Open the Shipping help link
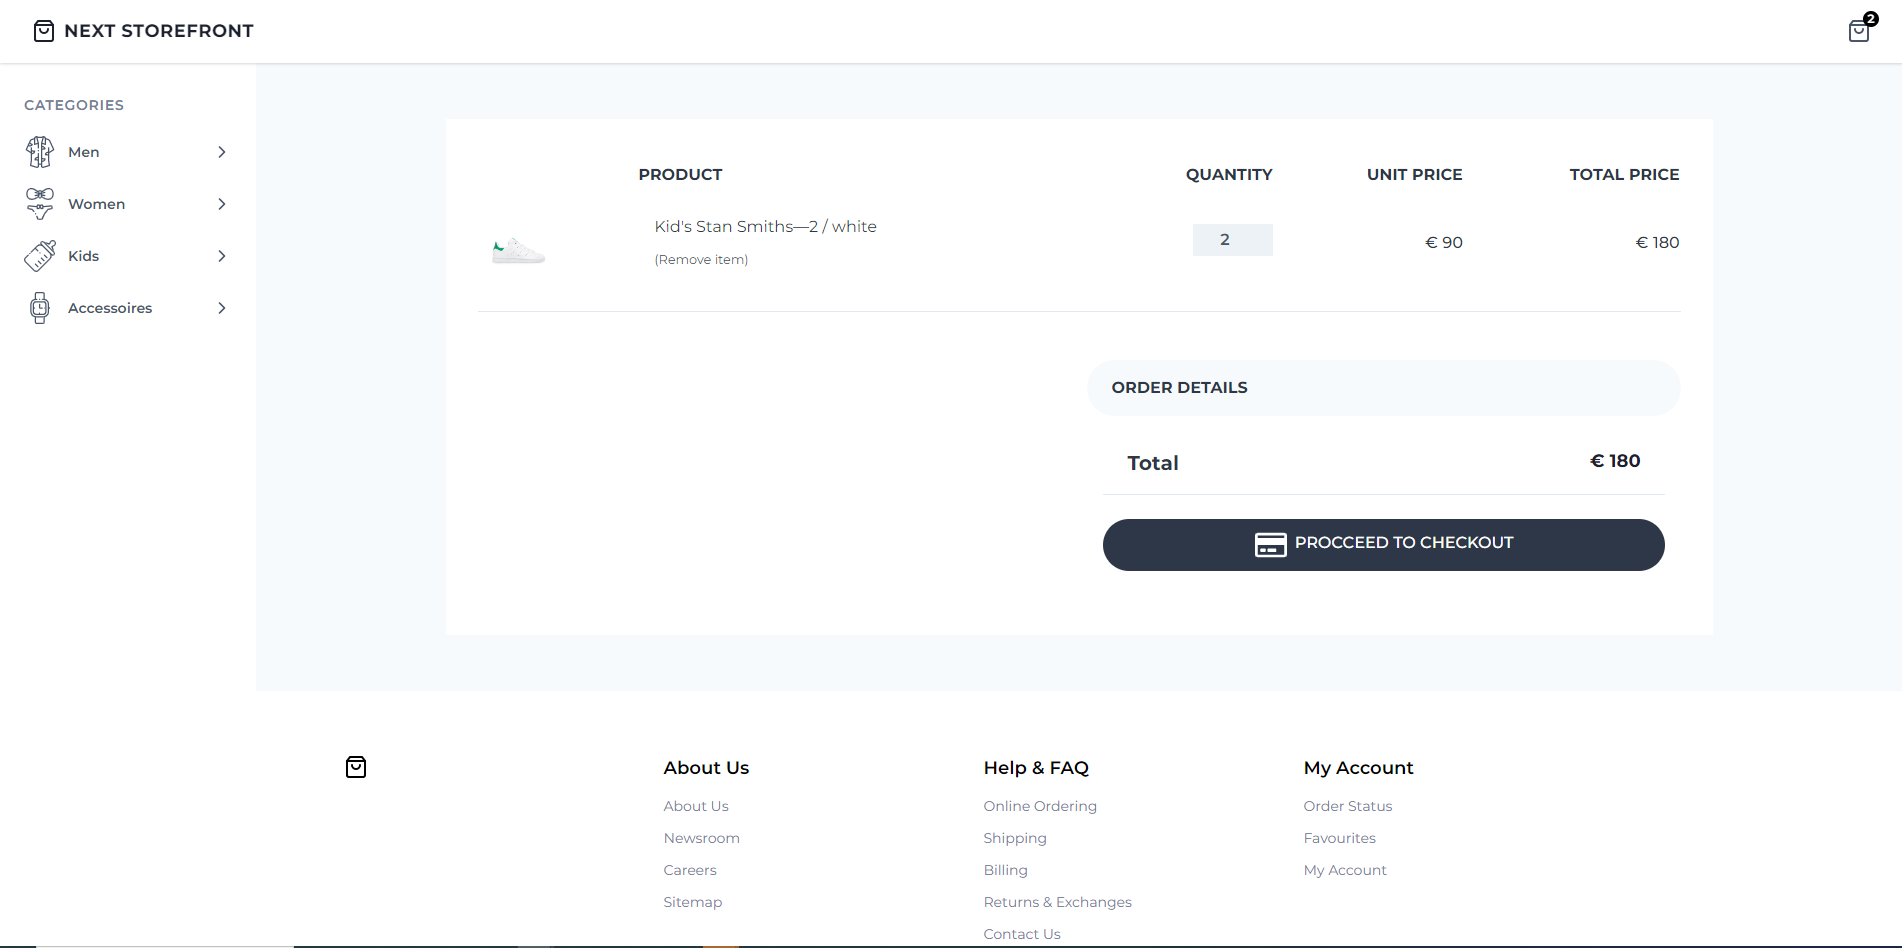 [1015, 838]
